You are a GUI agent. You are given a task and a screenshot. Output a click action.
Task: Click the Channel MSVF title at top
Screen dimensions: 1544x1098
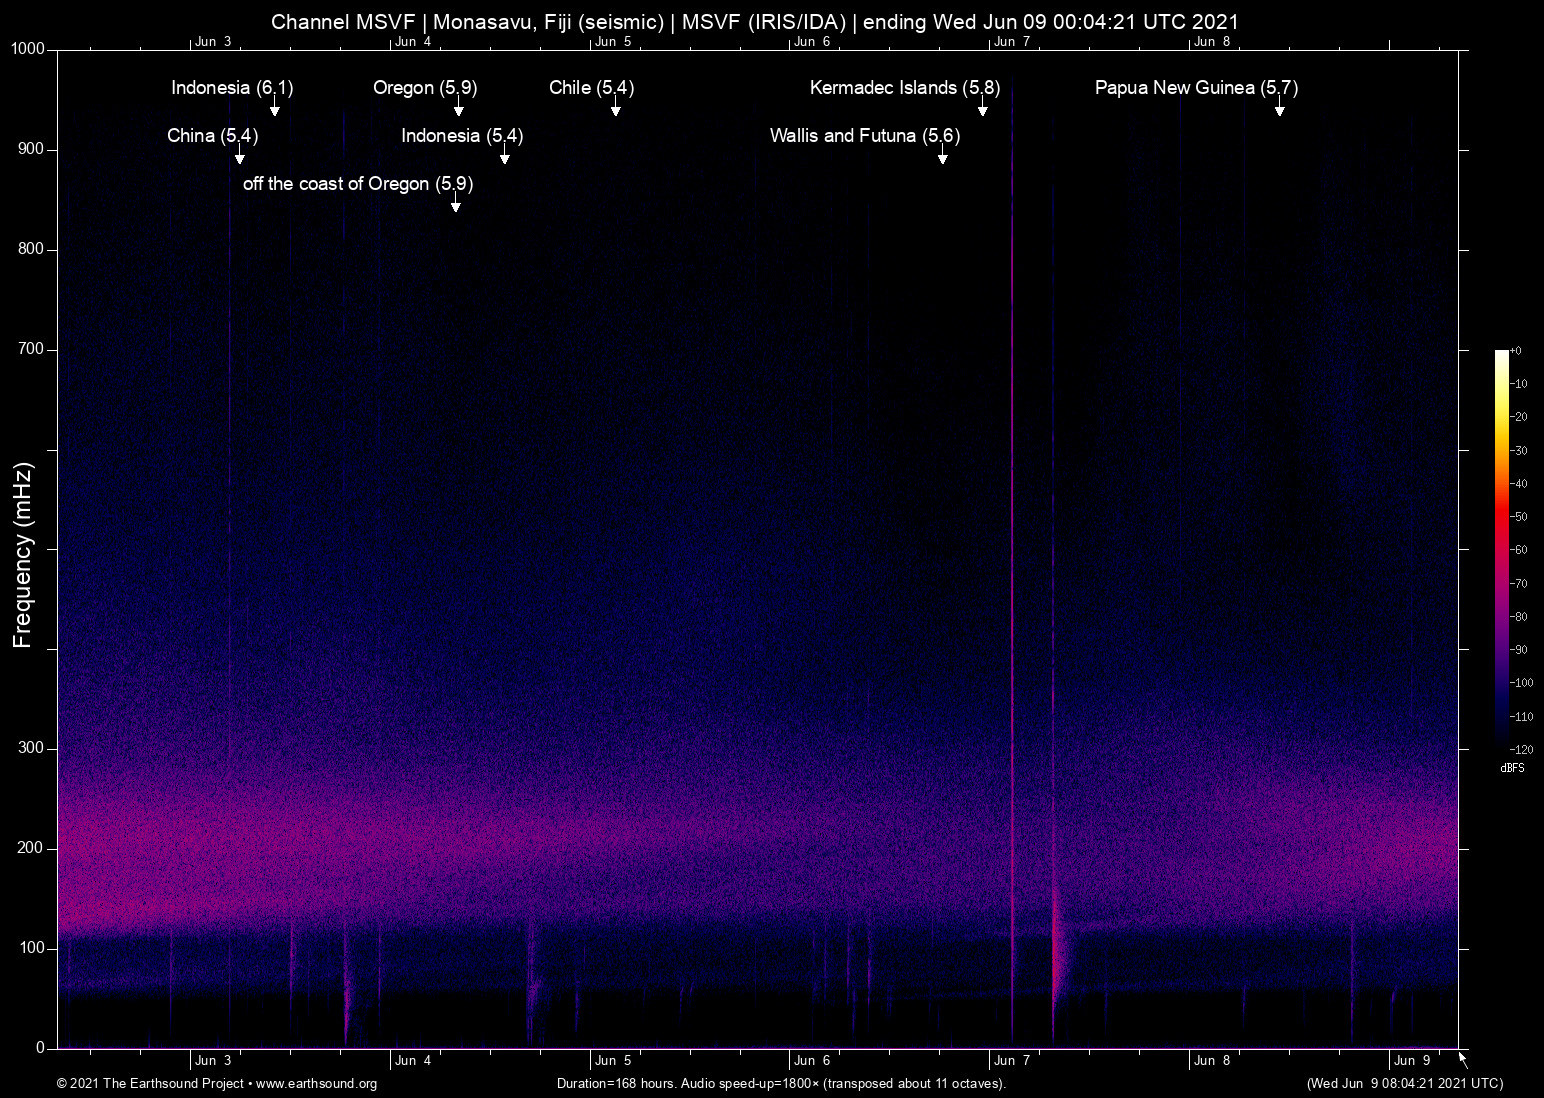[755, 21]
